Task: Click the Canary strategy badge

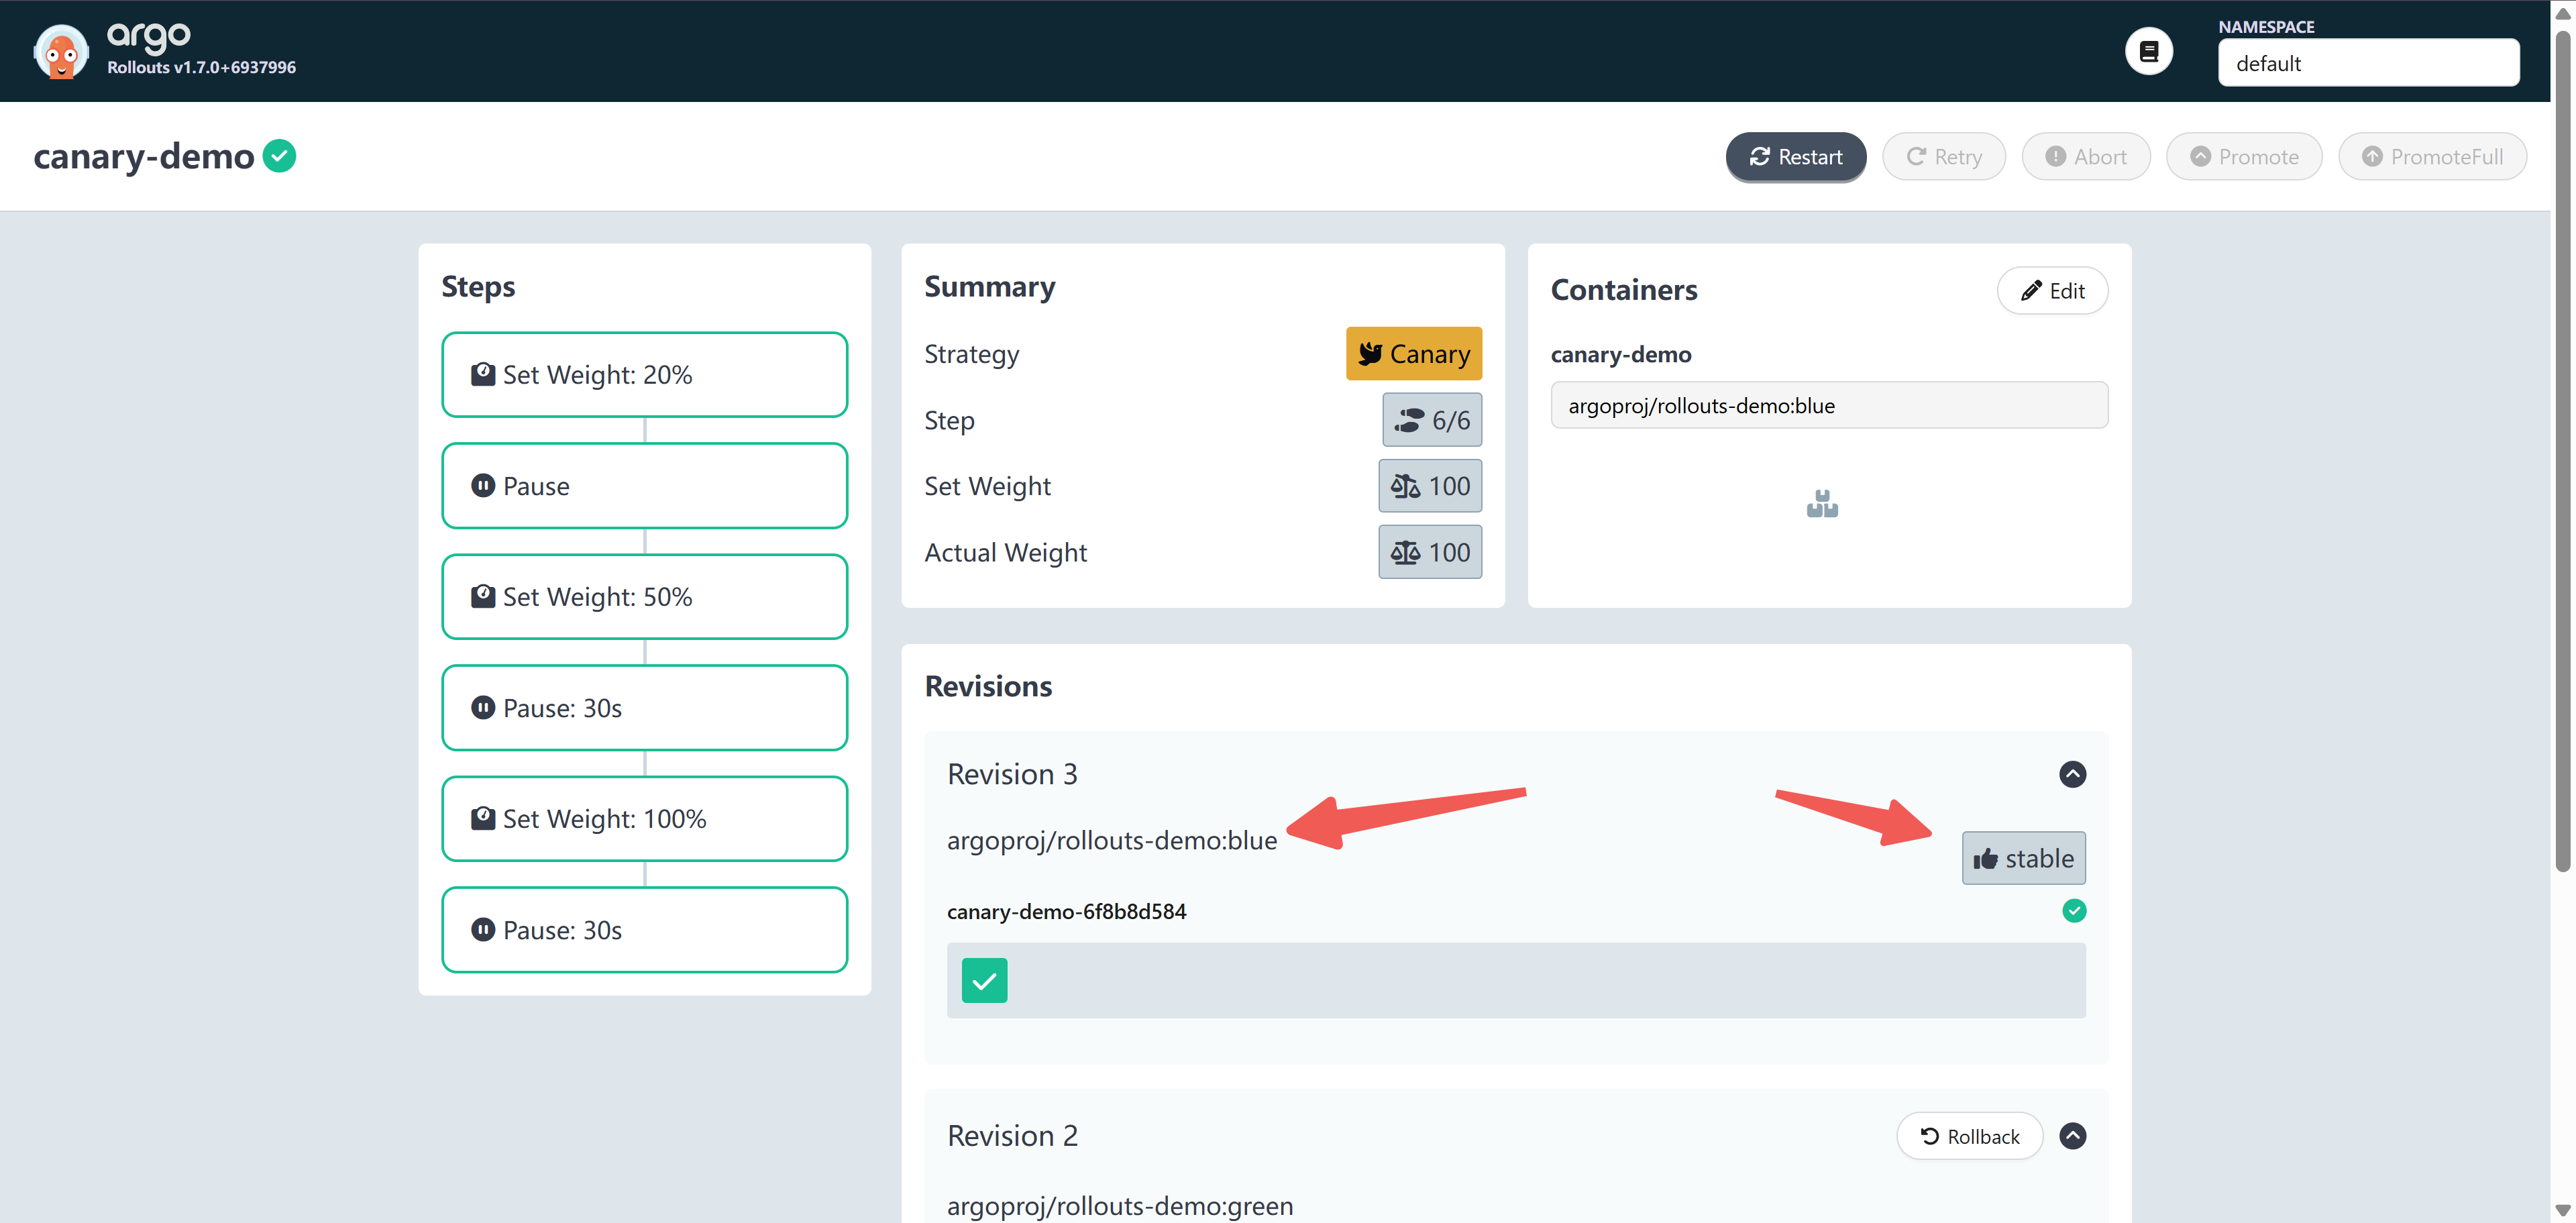Action: tap(1413, 354)
